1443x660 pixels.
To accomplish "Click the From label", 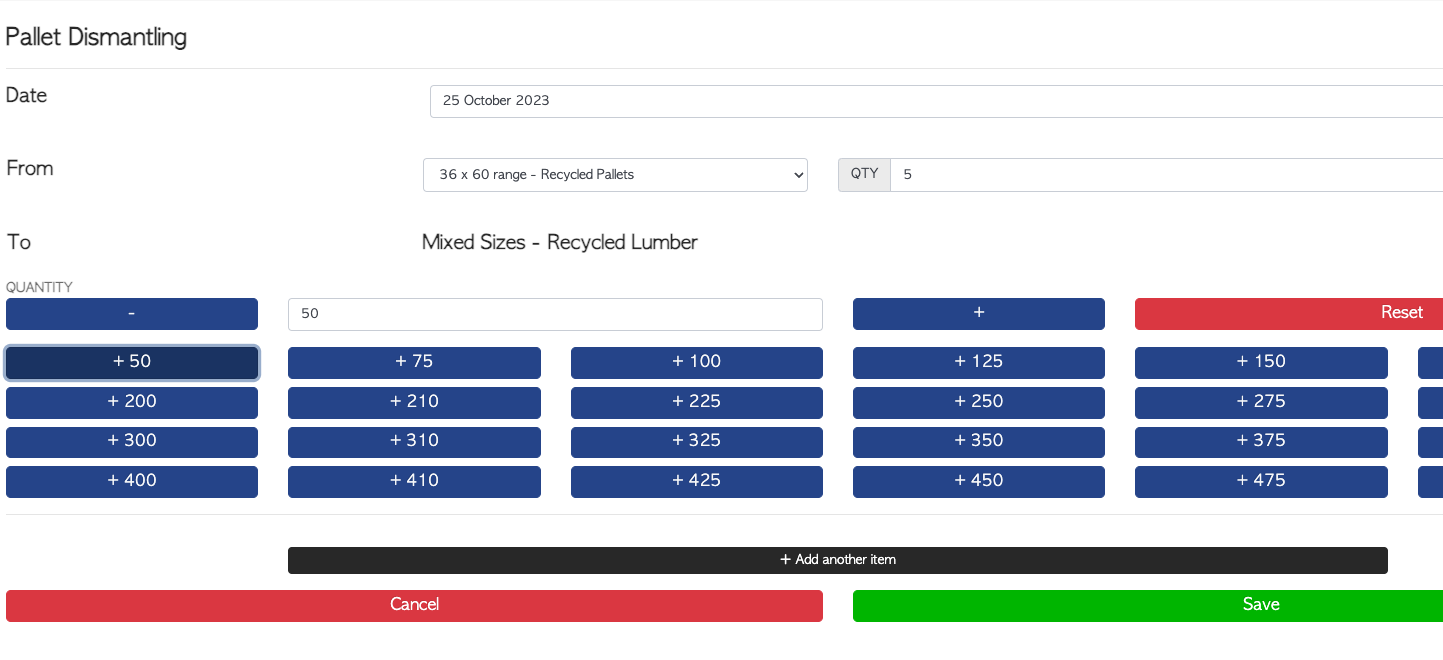I will pos(30,168).
